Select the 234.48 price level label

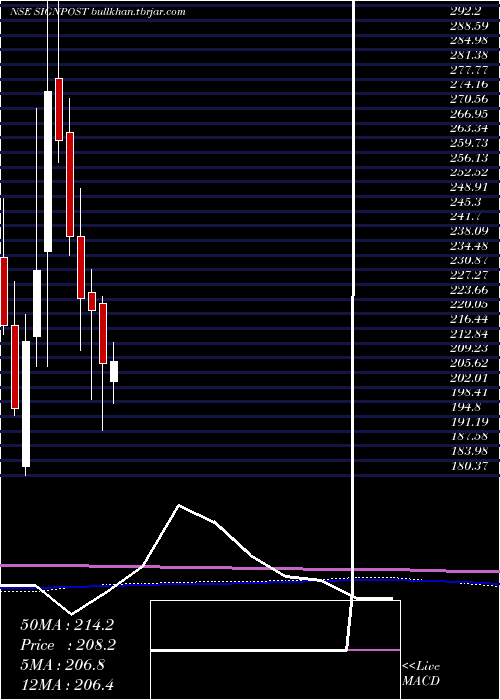point(469,247)
